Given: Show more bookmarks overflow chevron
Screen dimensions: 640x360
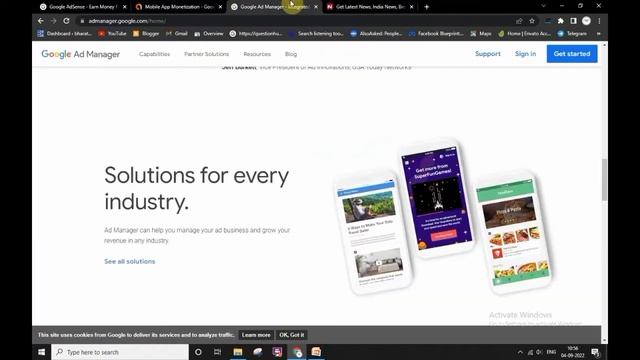Looking at the screenshot, I should 598,33.
